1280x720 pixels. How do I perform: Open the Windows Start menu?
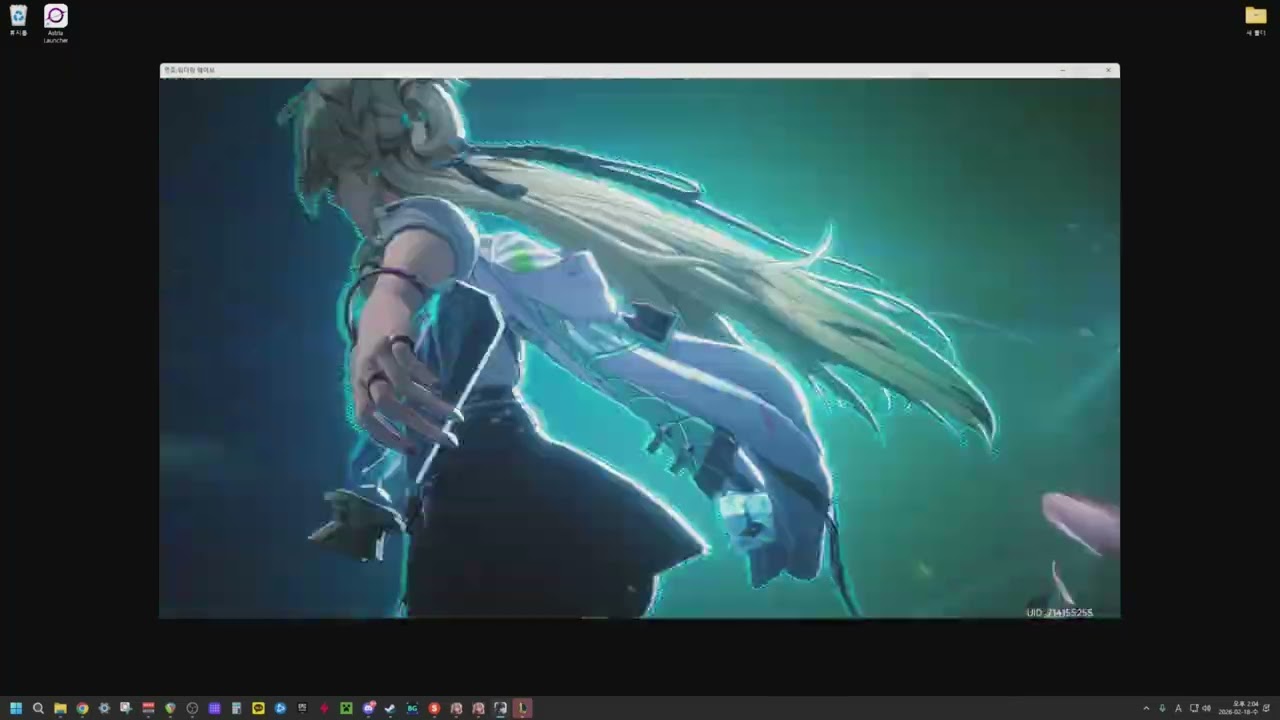[16, 708]
